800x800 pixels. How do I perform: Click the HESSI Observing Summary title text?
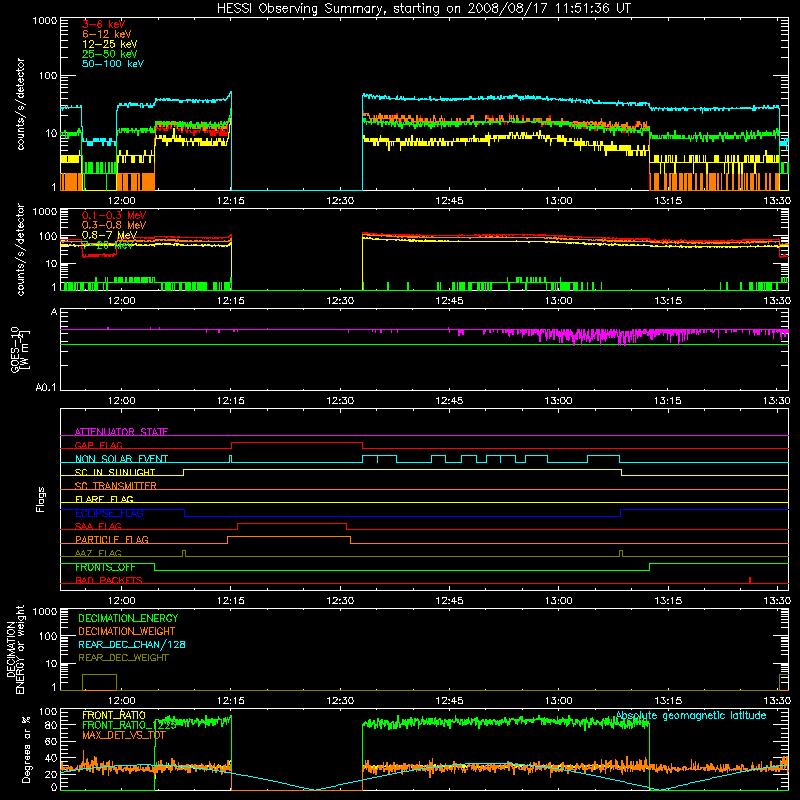423,9
